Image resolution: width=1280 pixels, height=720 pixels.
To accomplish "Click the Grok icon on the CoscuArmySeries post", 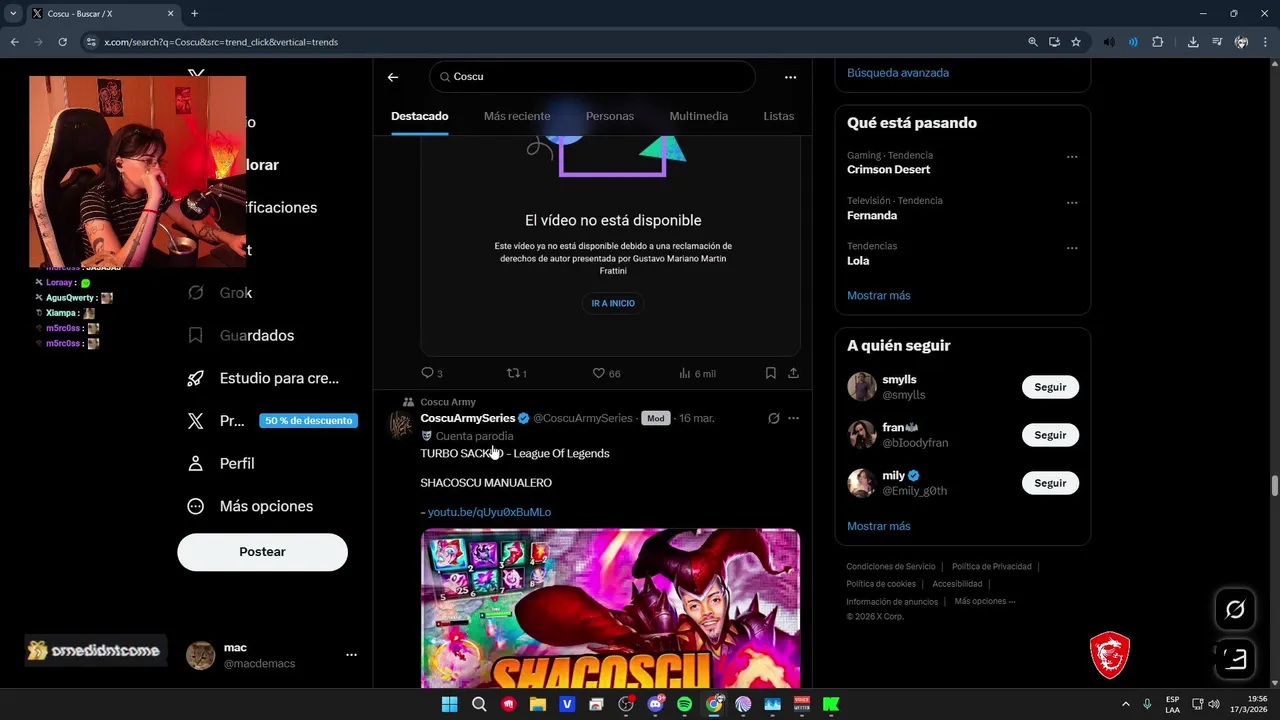I will point(773,418).
